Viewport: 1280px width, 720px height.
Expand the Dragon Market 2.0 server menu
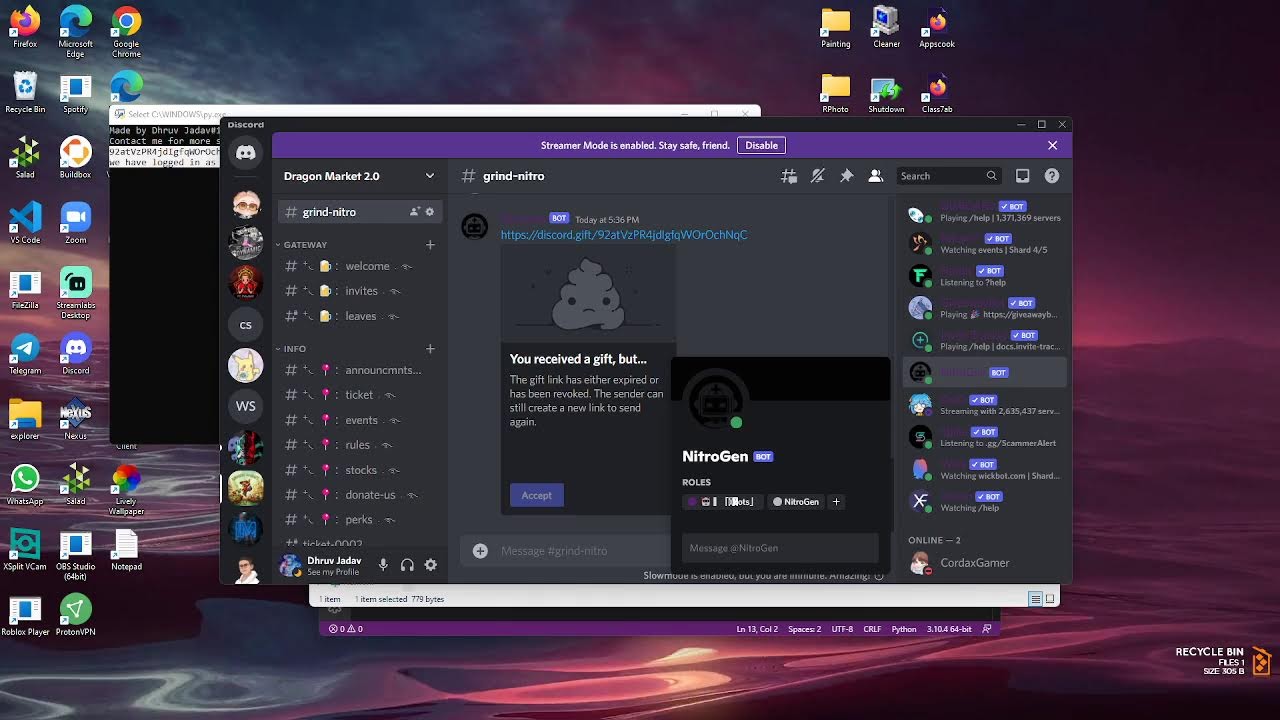click(x=430, y=176)
